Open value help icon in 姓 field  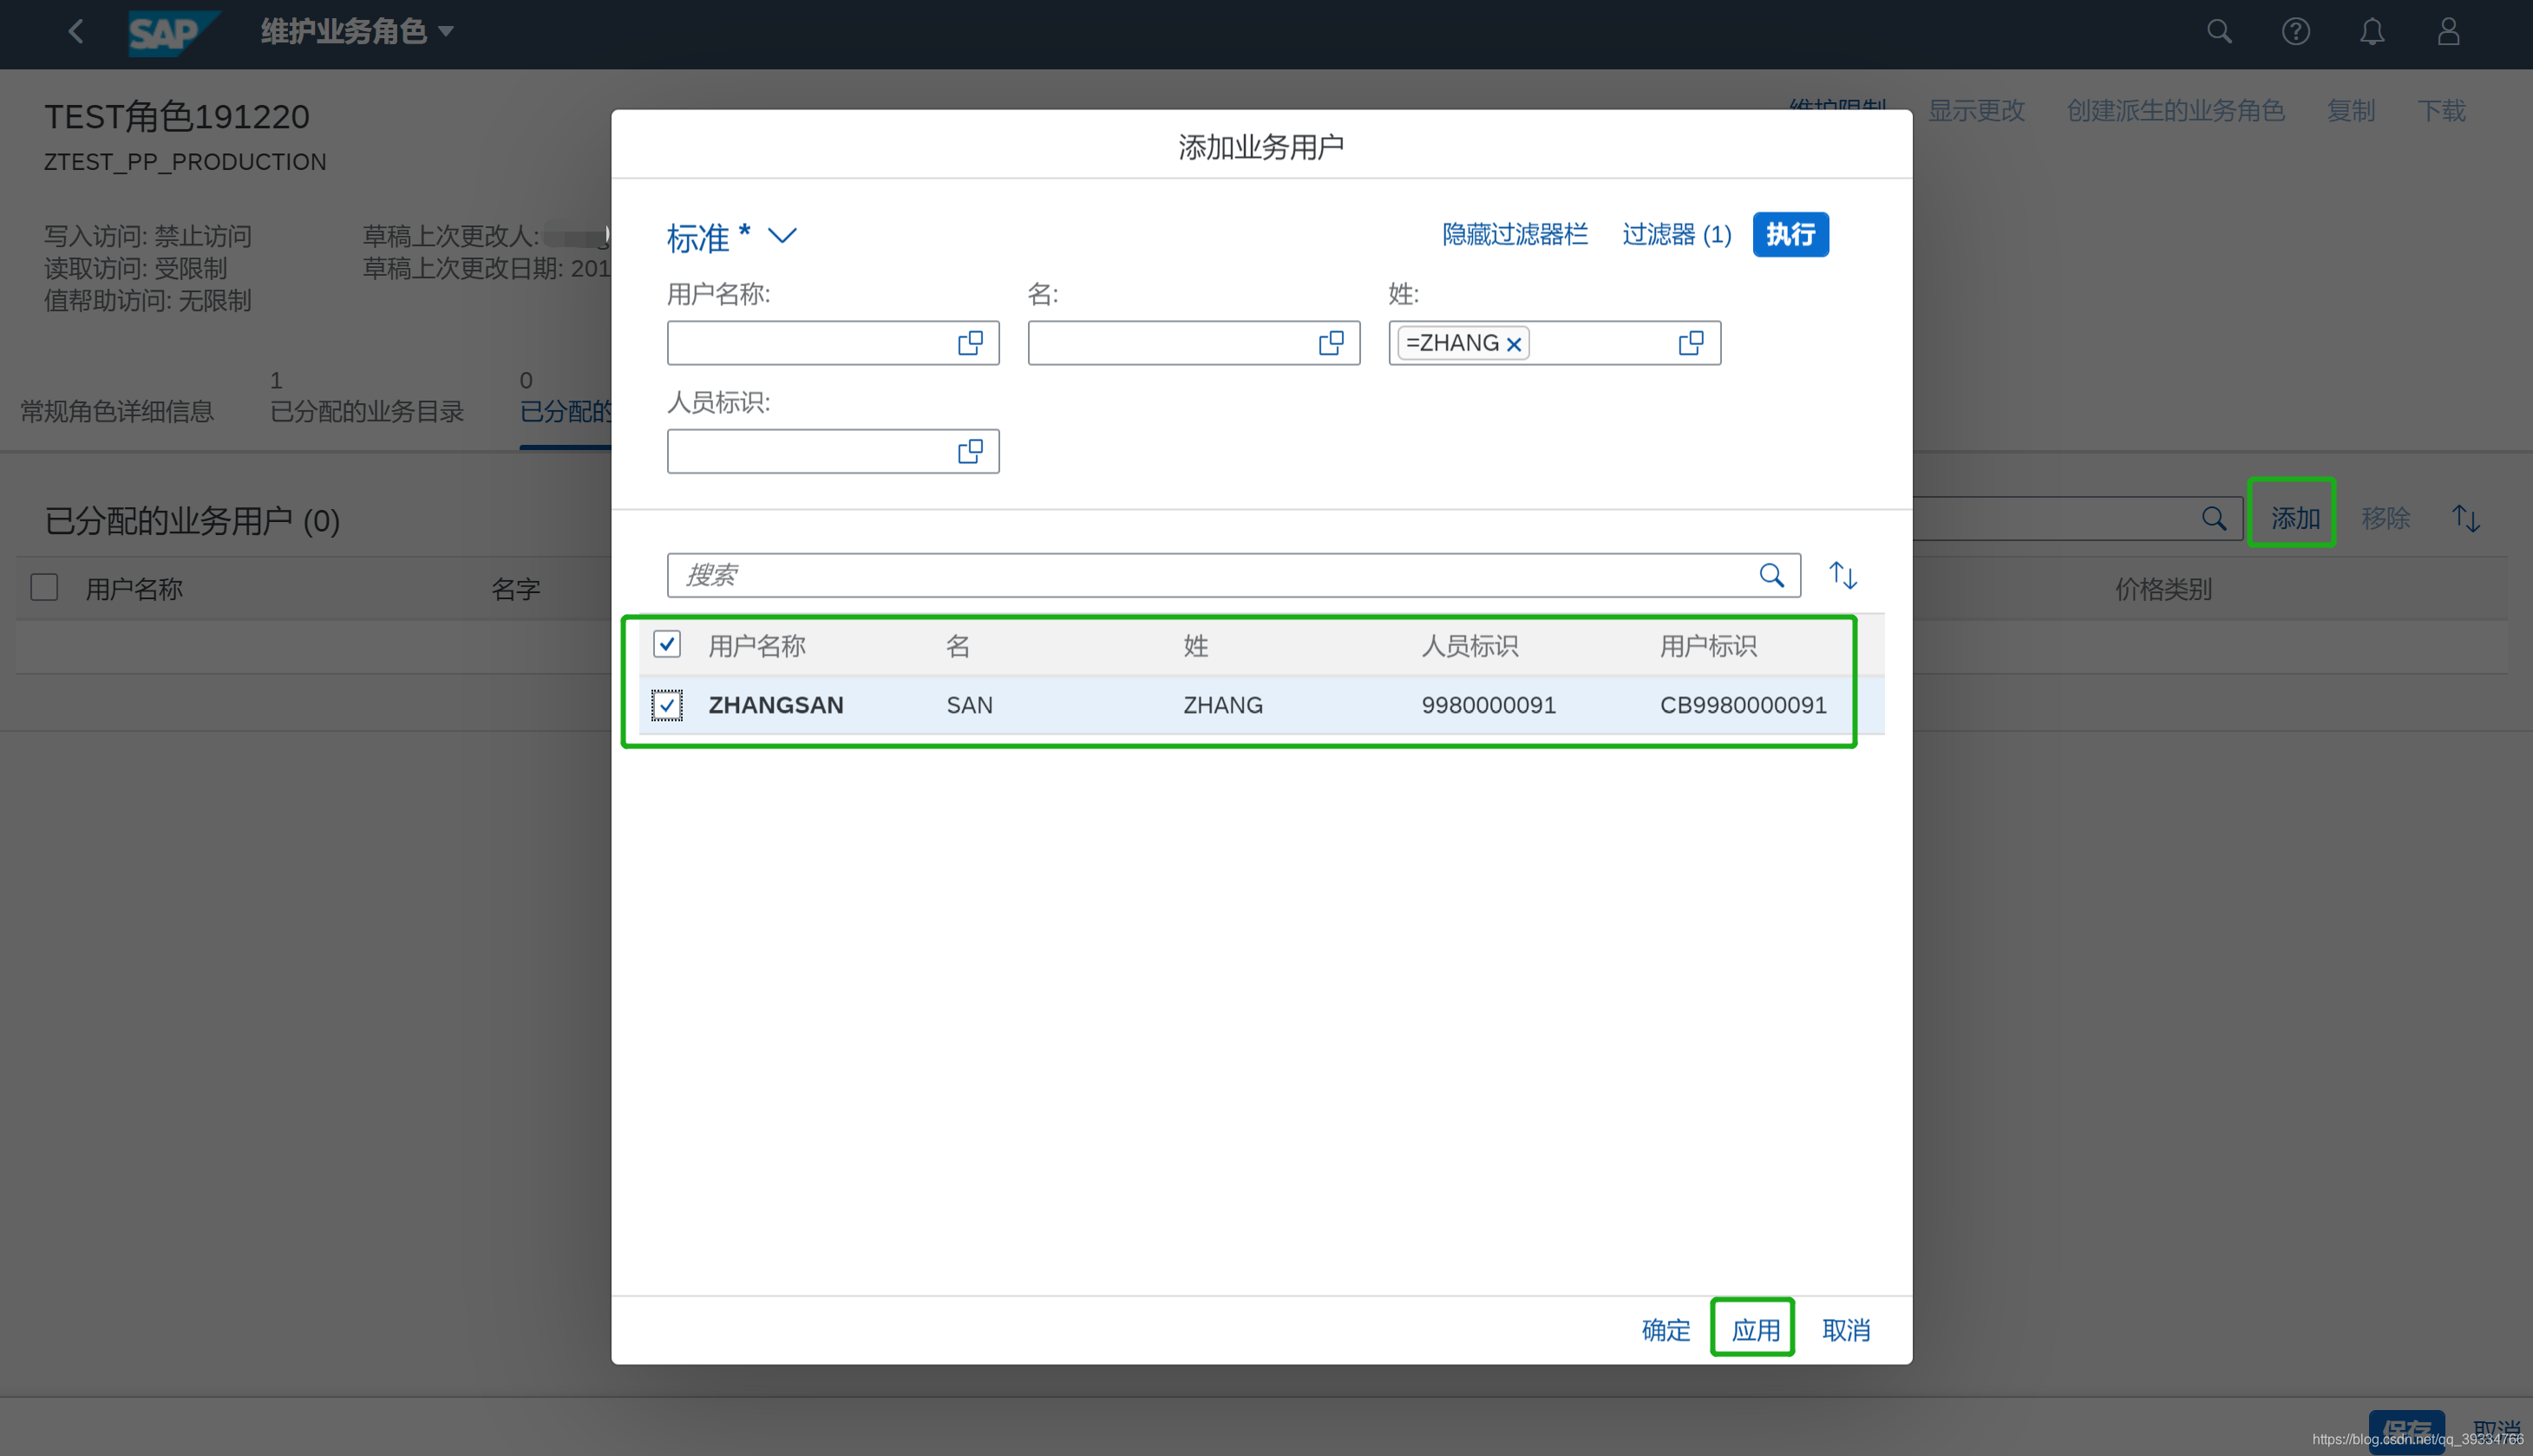point(1690,343)
